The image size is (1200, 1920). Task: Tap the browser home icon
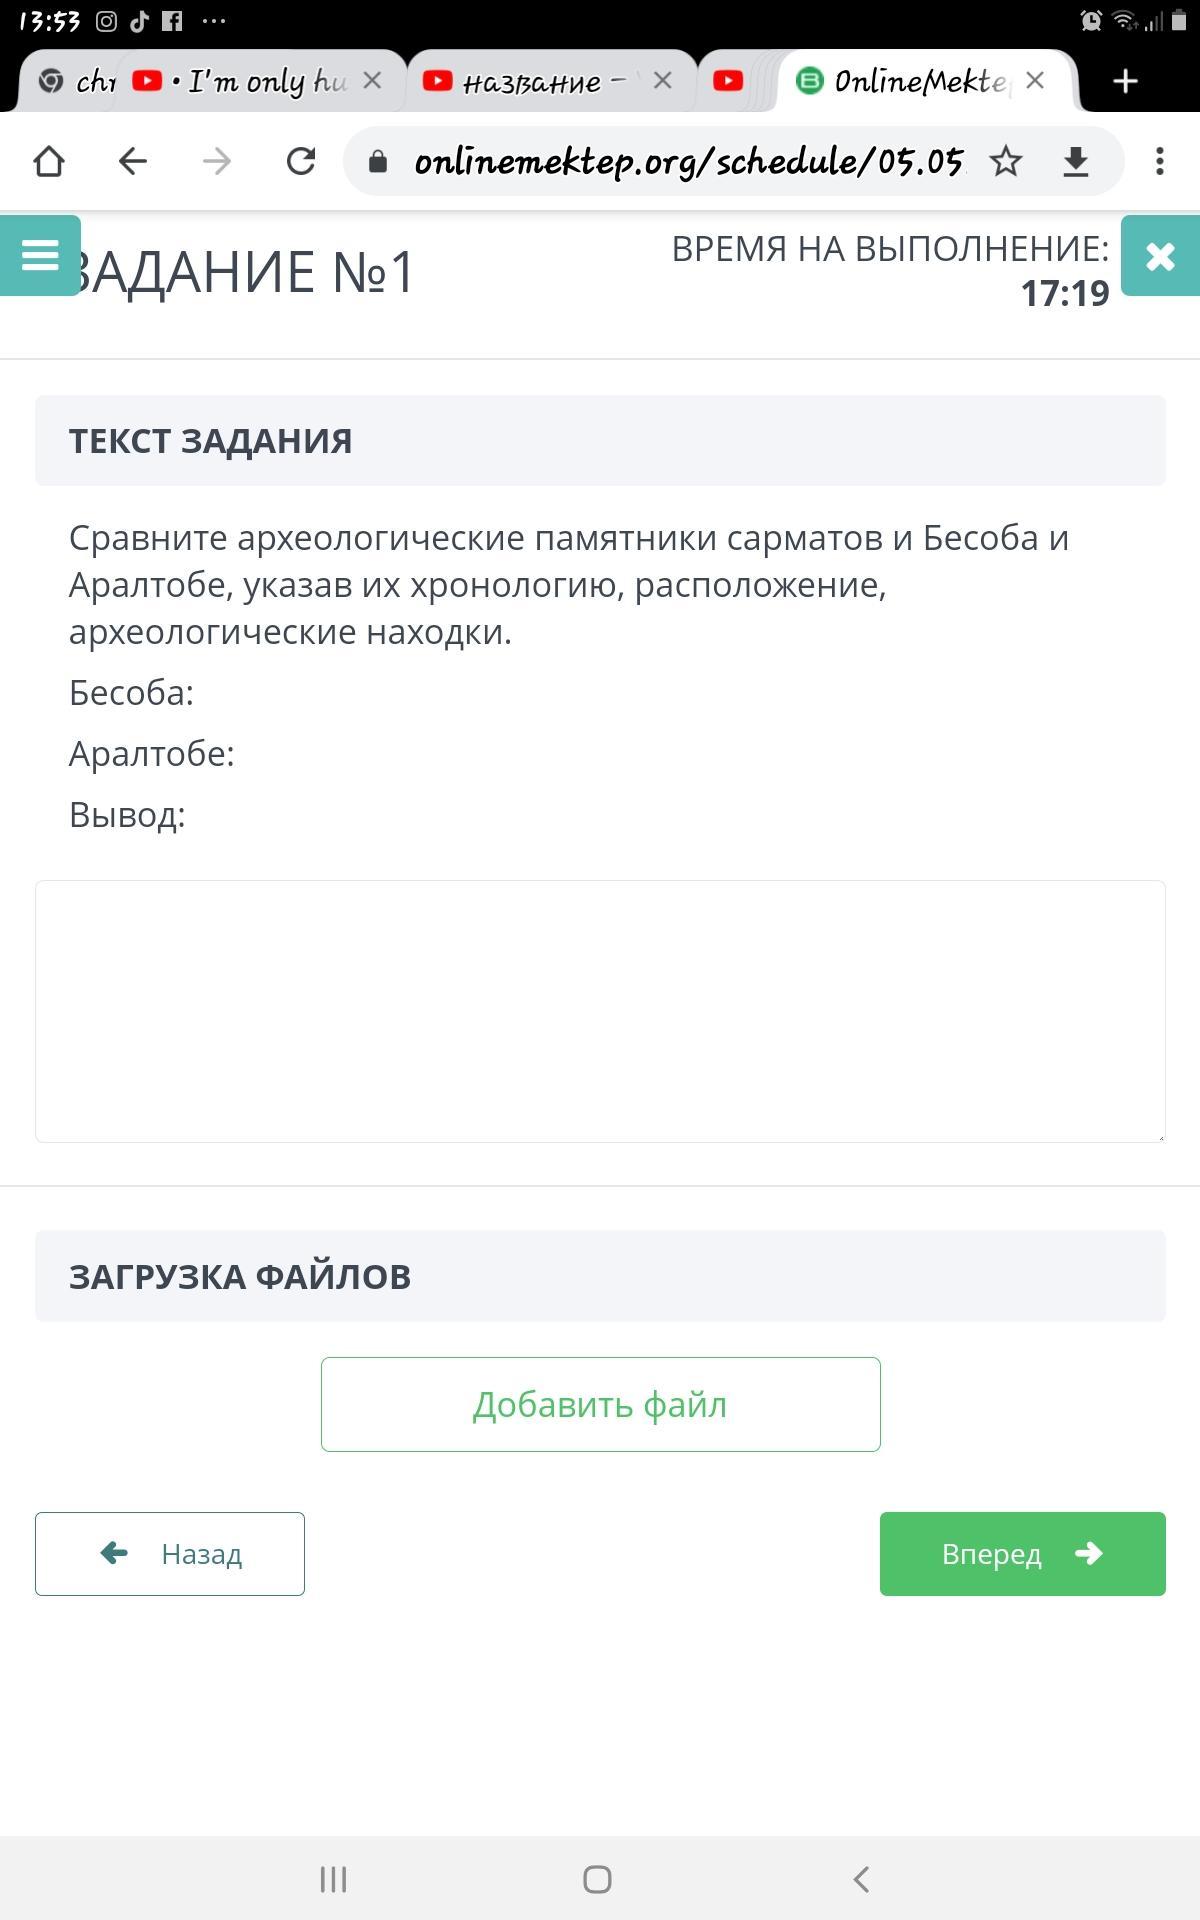click(x=49, y=161)
